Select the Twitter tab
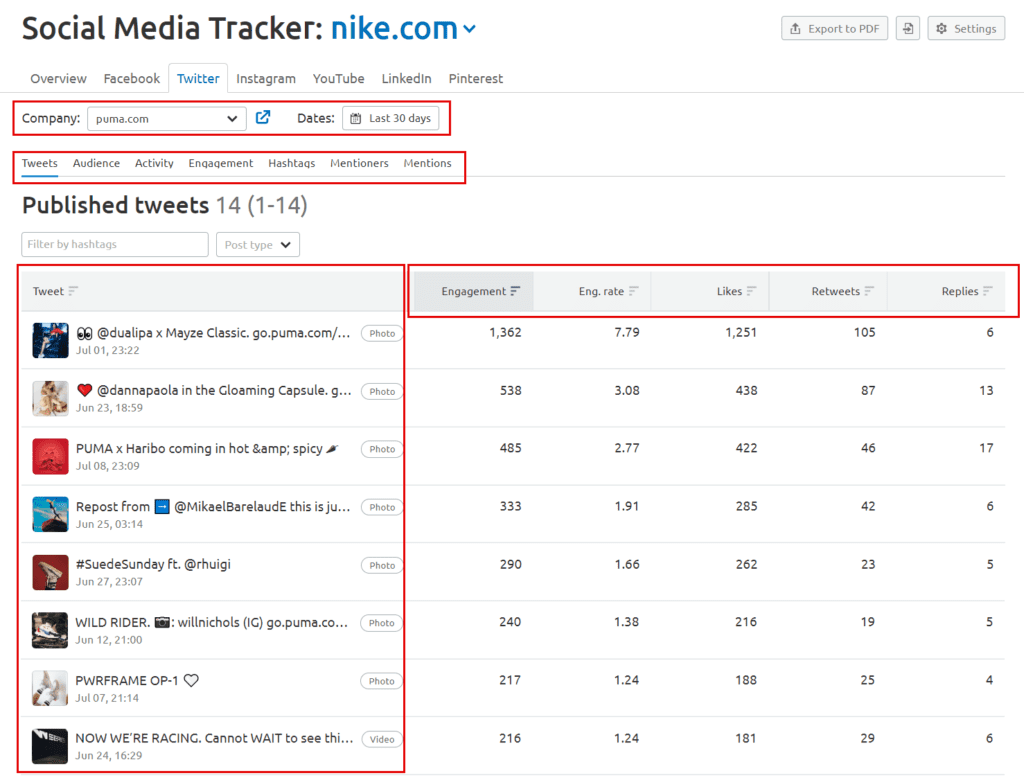This screenshot has height=780, width=1024. click(198, 78)
